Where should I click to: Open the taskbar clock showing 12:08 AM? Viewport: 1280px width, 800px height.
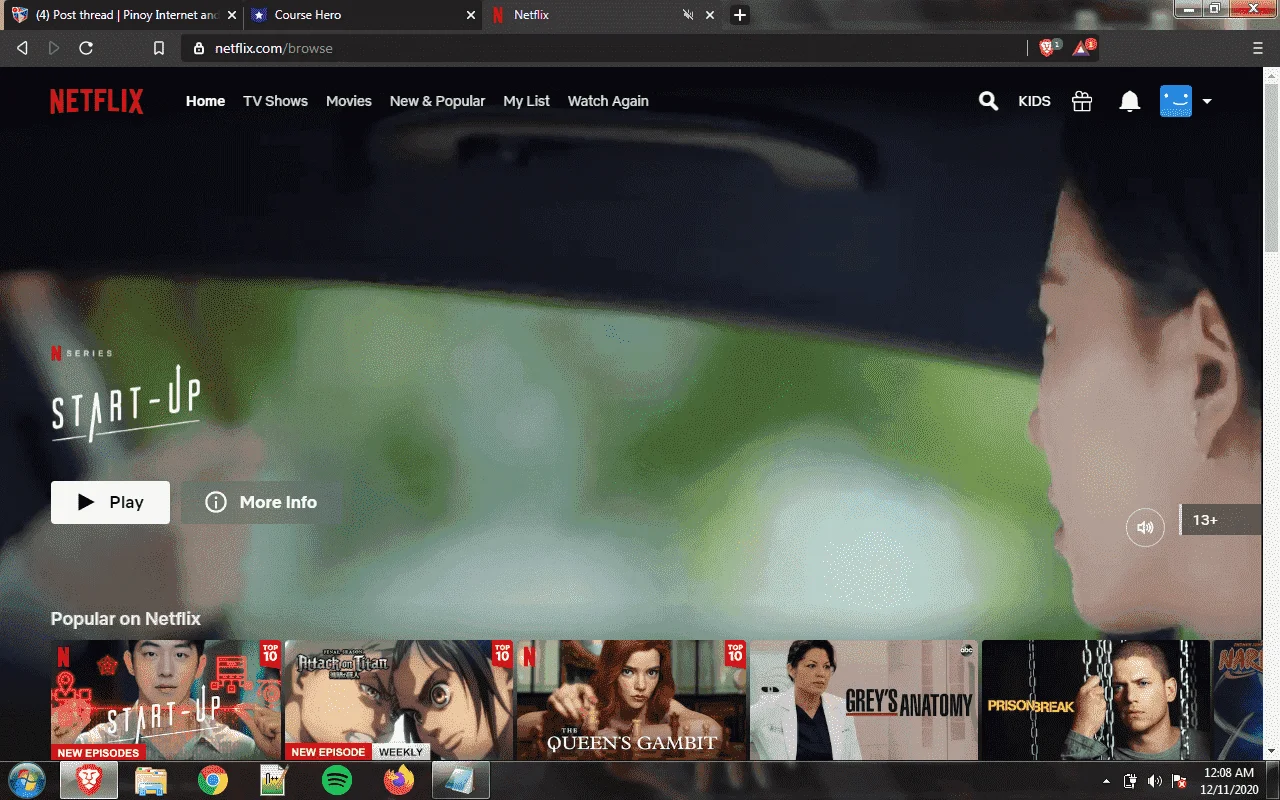coord(1230,781)
